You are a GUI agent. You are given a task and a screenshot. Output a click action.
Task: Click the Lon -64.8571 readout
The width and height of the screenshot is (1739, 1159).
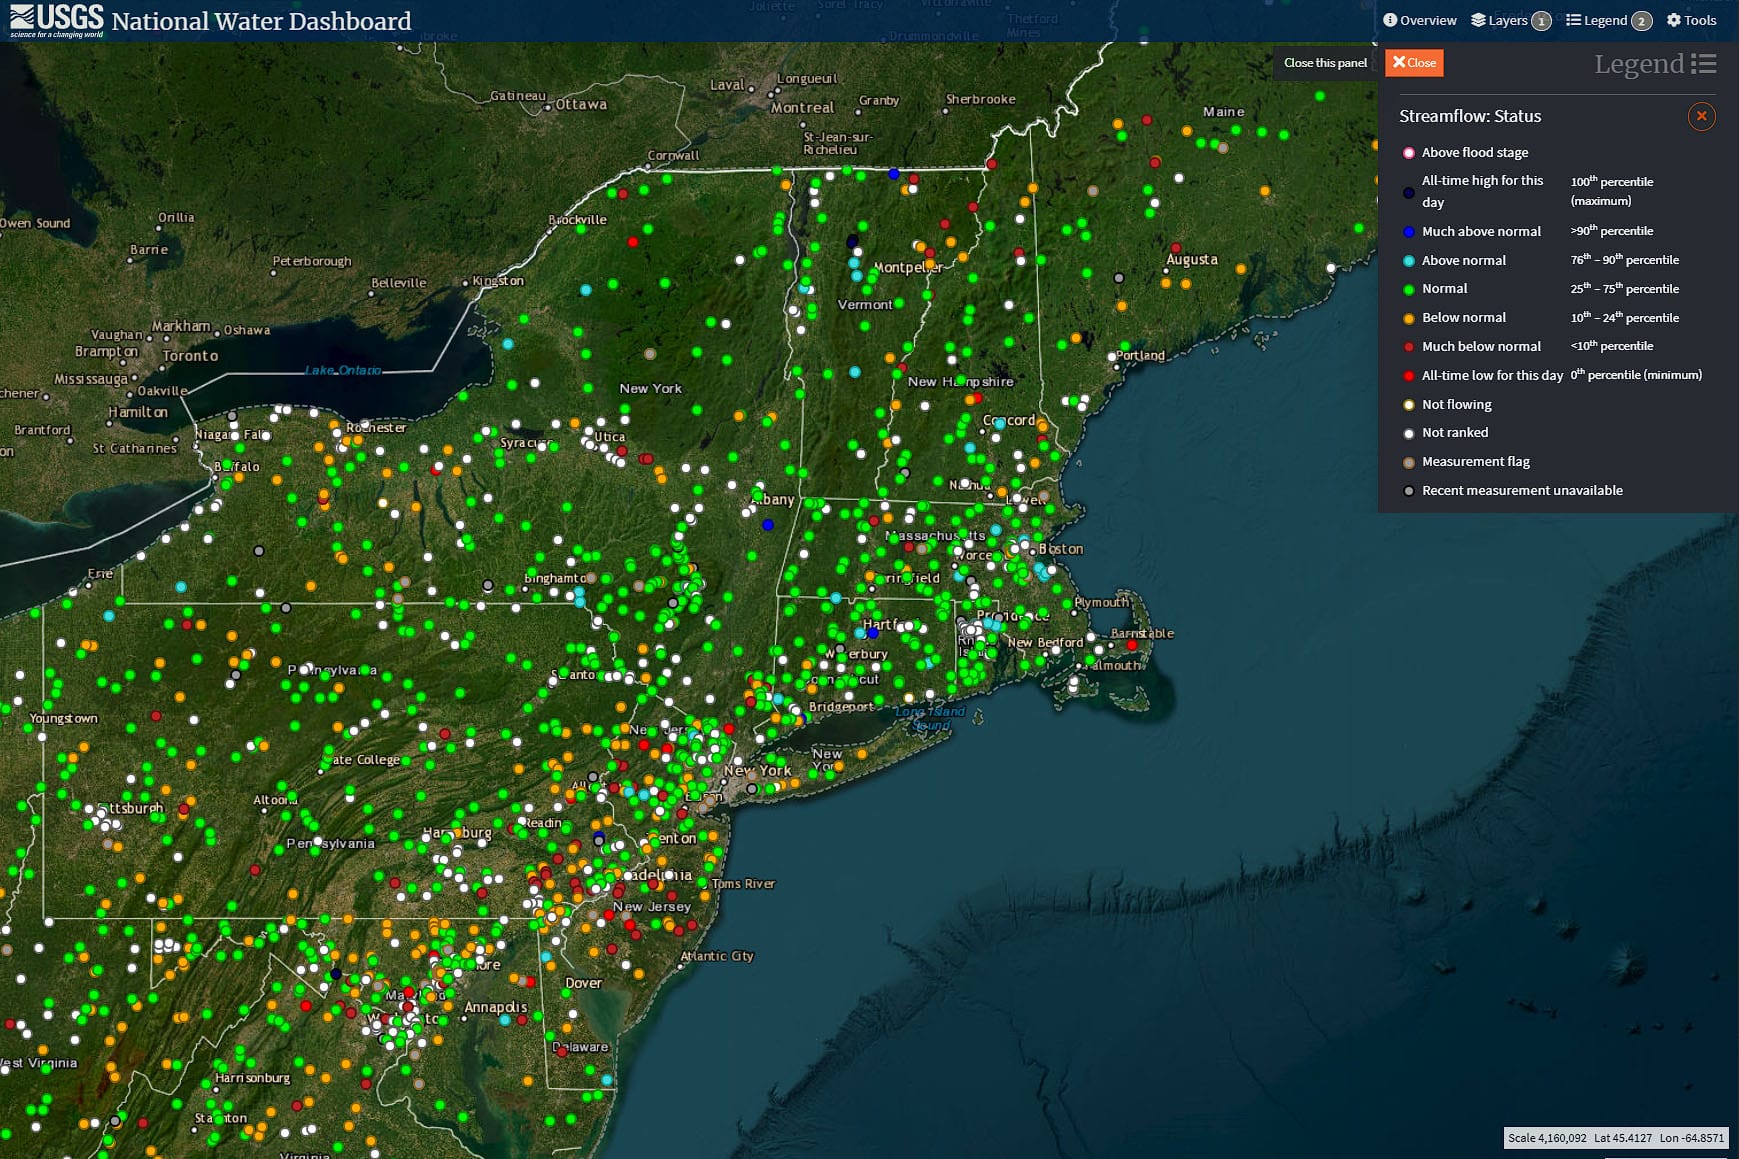tap(1692, 1138)
